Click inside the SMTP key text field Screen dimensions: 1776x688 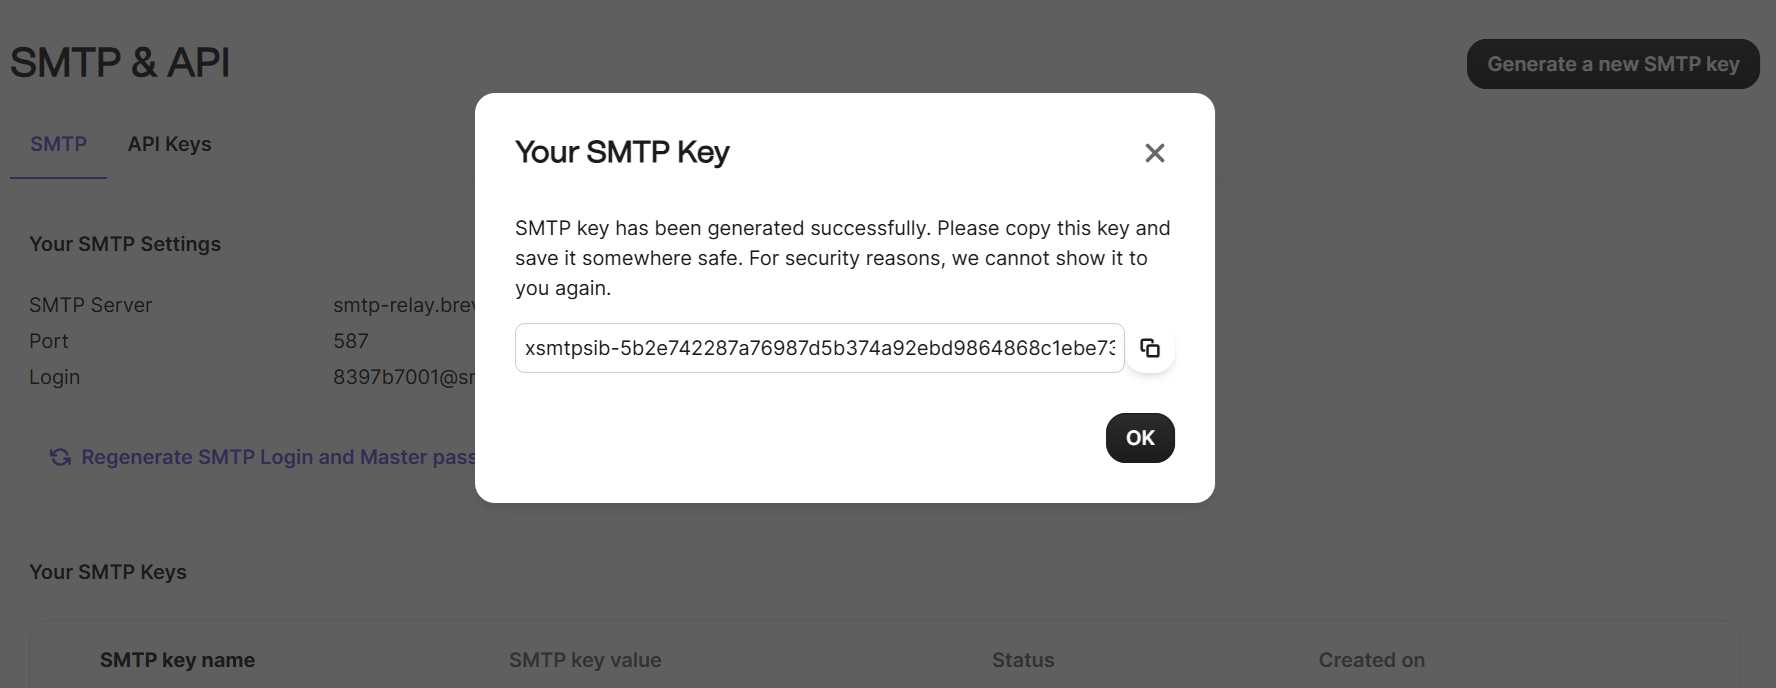coord(818,348)
